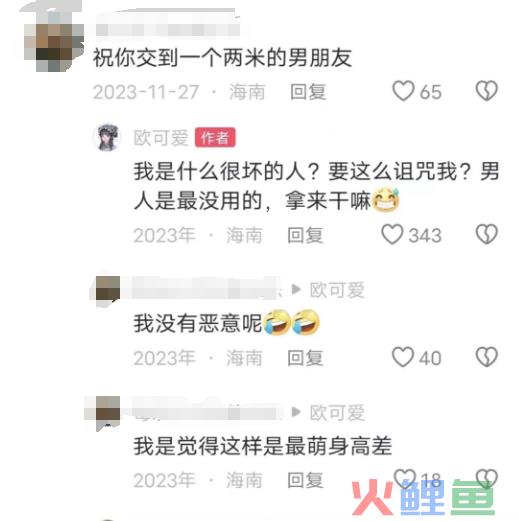The width and height of the screenshot is (519, 521).
Task: Dislike the top comment via broken heart
Action: 486,91
